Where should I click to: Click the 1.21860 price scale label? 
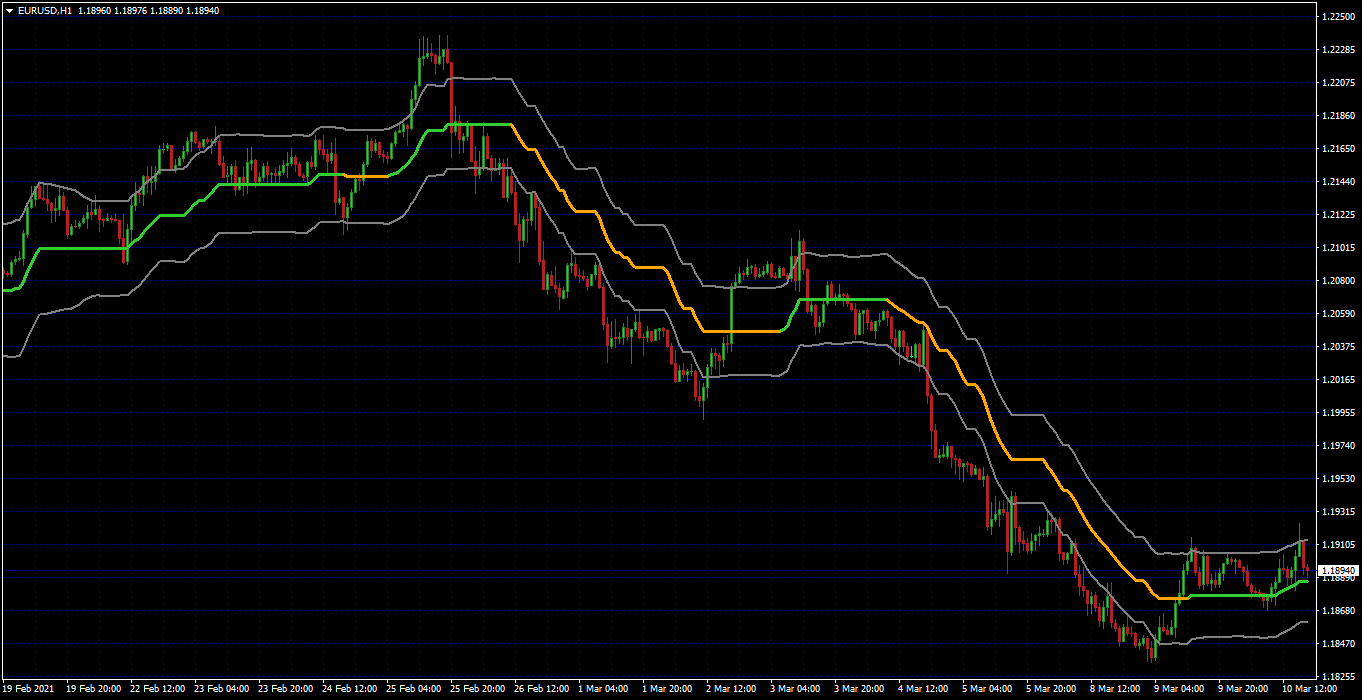click(x=1338, y=116)
